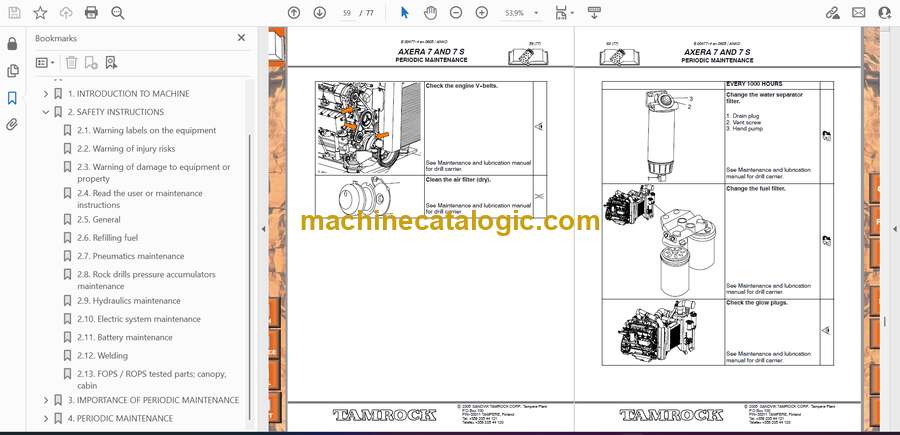Open the page fit options icon

tap(564, 13)
